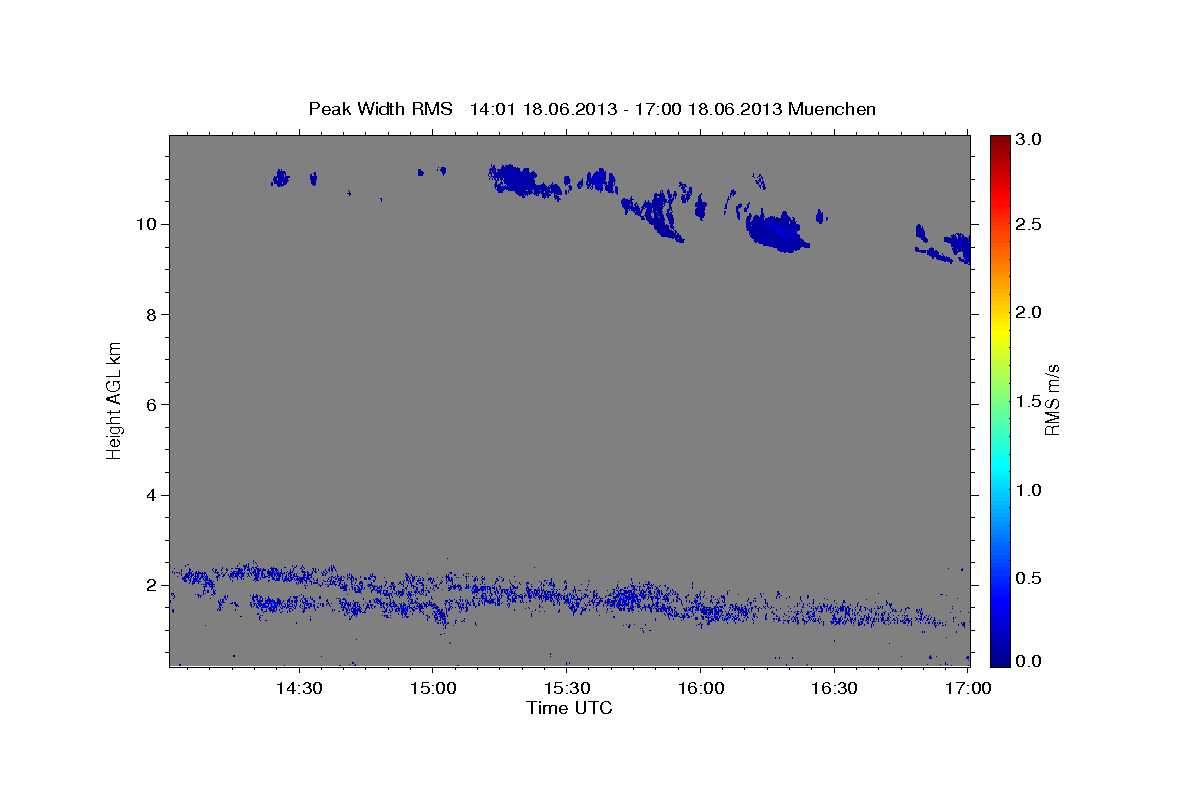This screenshot has height=800, width=1200.
Task: Click the small cloud blob near 14:25
Action: [279, 178]
